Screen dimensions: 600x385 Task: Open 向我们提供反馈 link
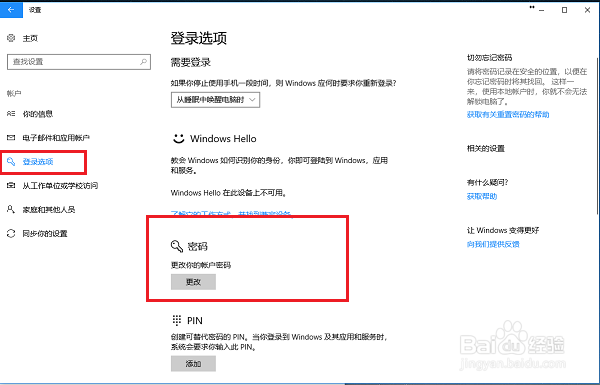493,244
